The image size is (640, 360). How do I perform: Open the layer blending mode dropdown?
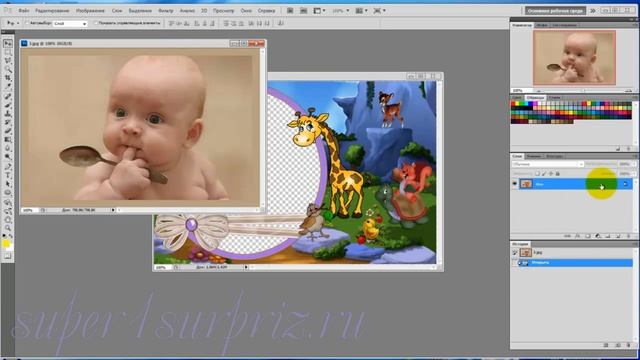tap(547, 164)
